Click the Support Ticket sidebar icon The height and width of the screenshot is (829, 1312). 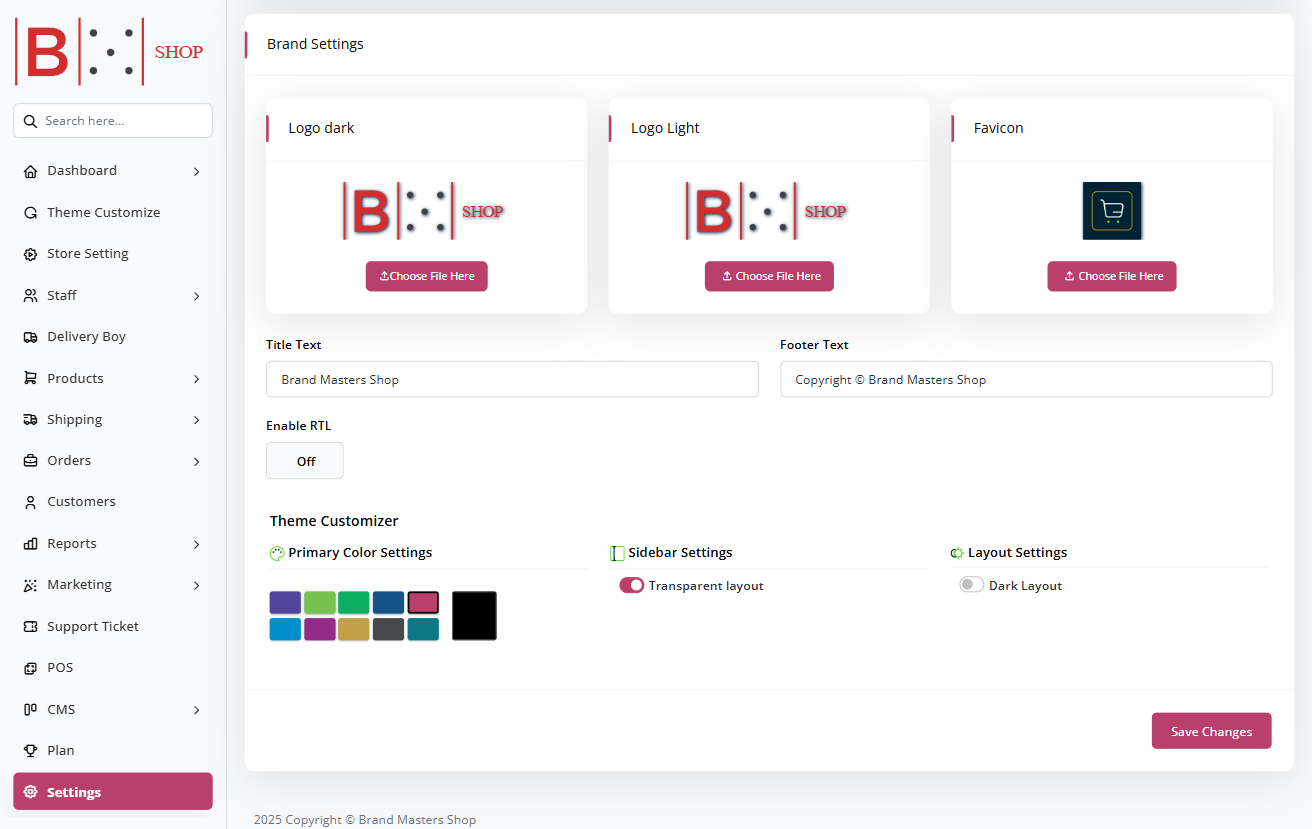[30, 625]
